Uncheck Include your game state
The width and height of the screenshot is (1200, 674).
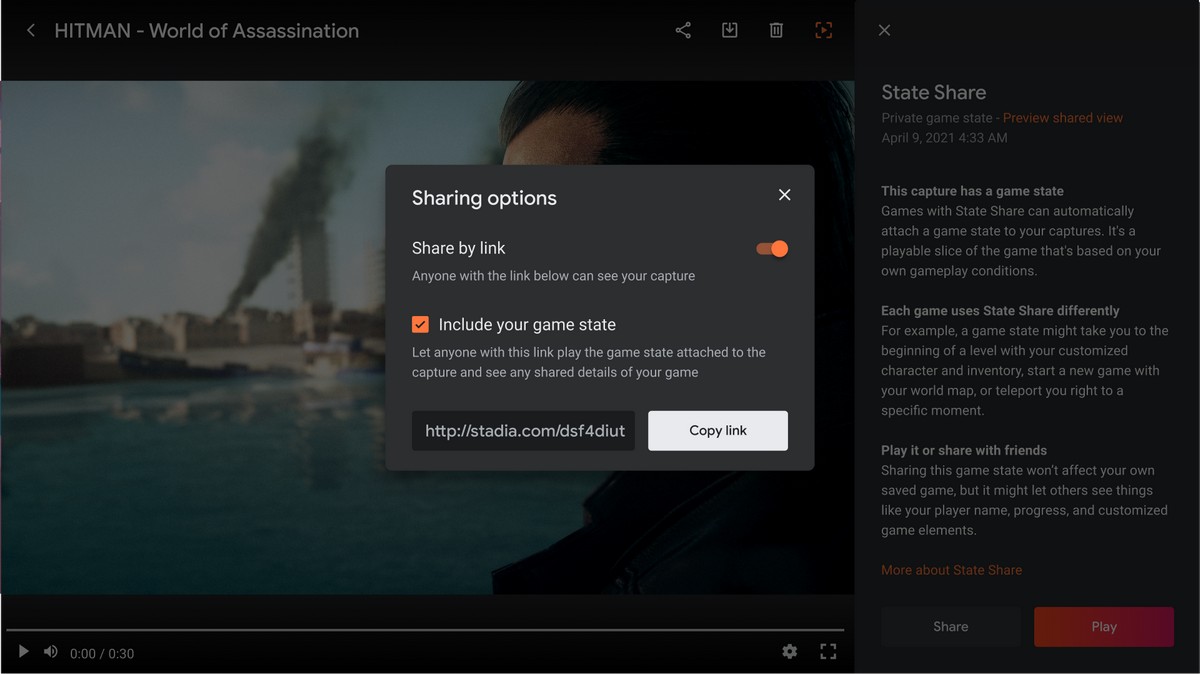420,324
